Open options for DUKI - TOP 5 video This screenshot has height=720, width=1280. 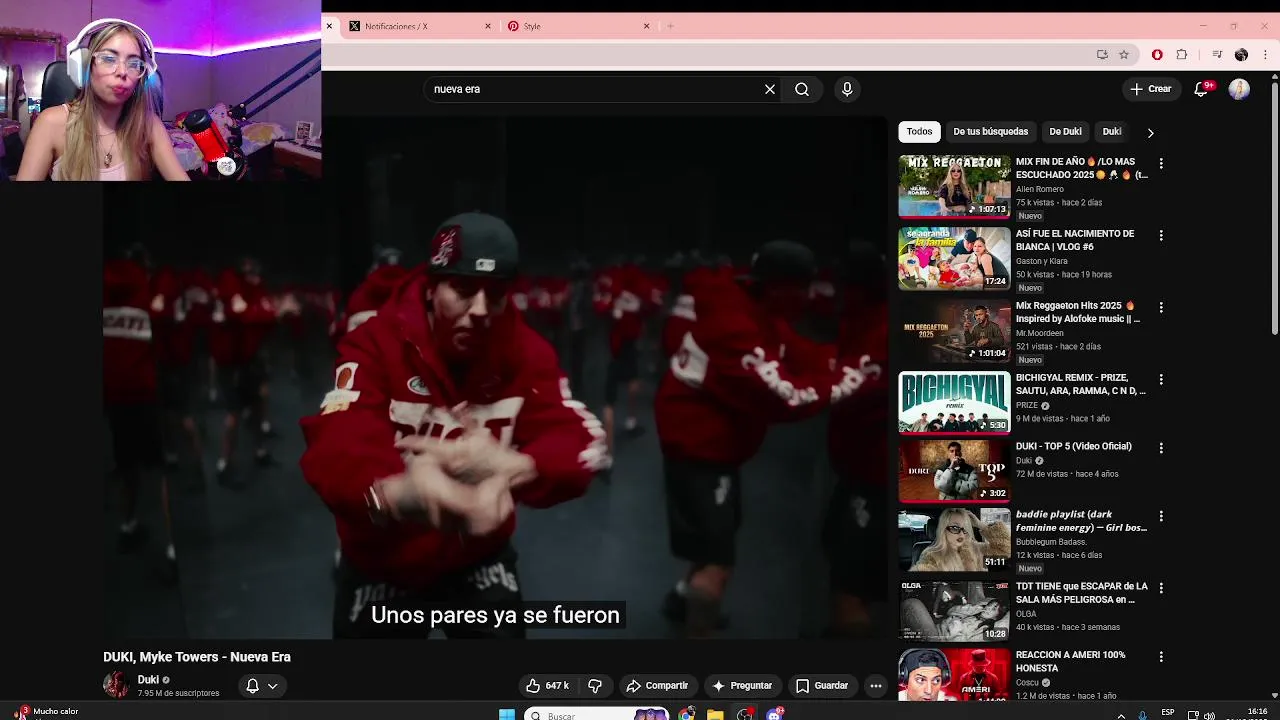1161,447
